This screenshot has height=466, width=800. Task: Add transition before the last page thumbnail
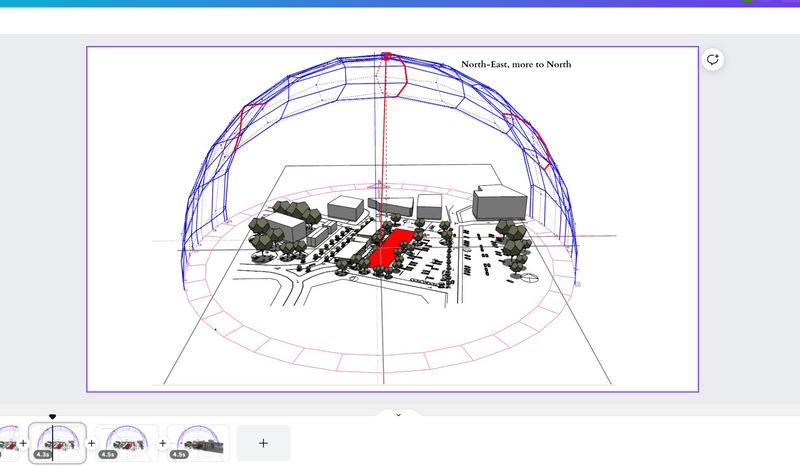[x=163, y=443]
